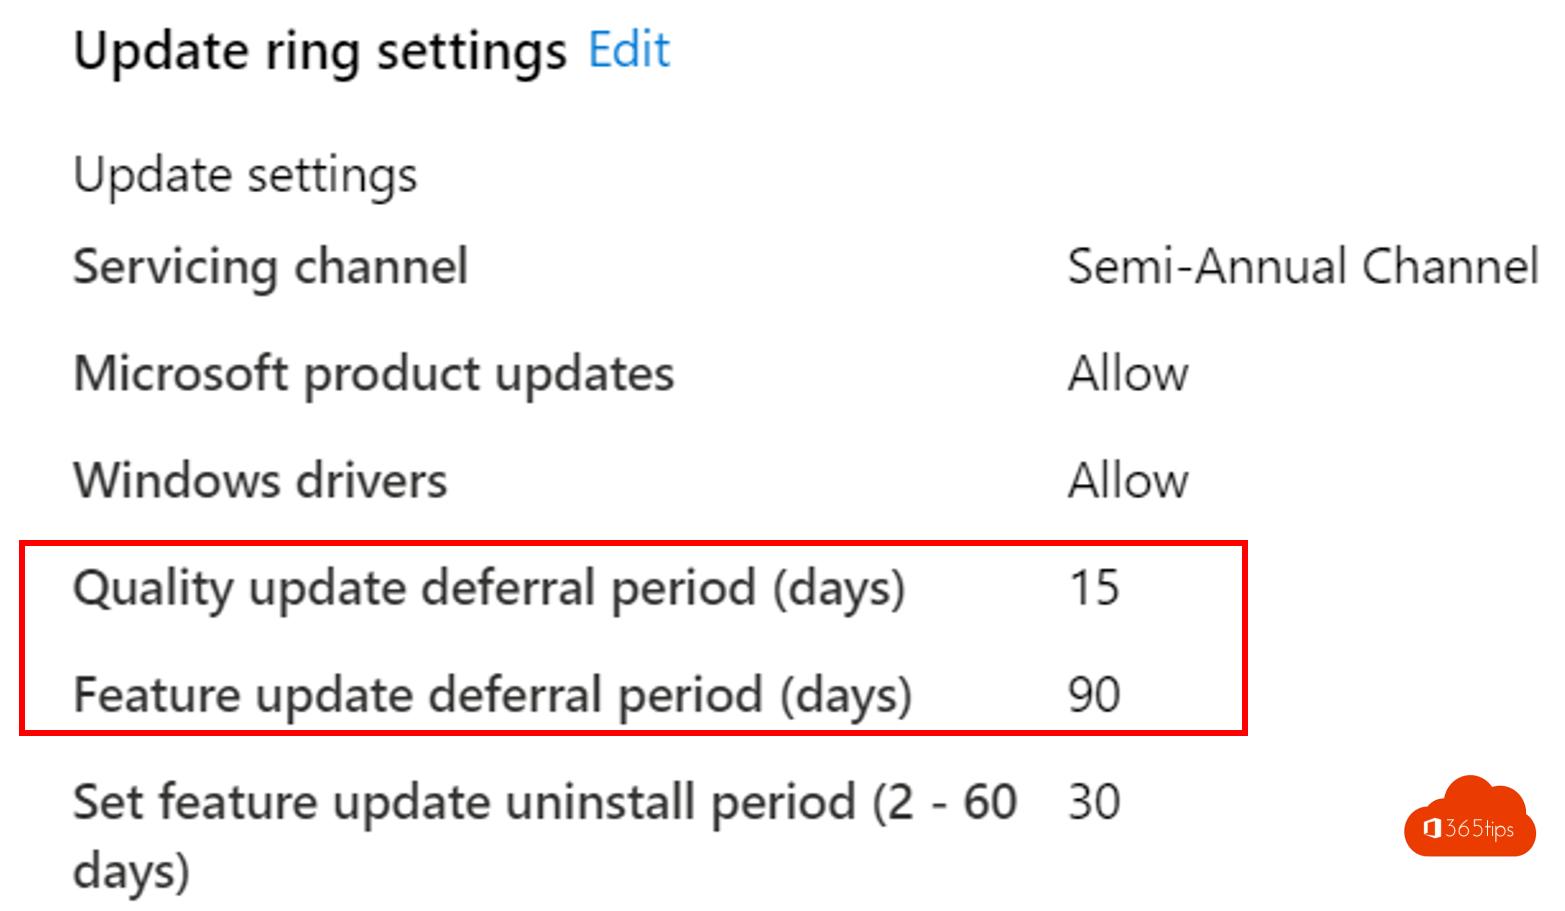Click the Edit link beside Update ring settings
1565x911 pixels.
coord(629,50)
